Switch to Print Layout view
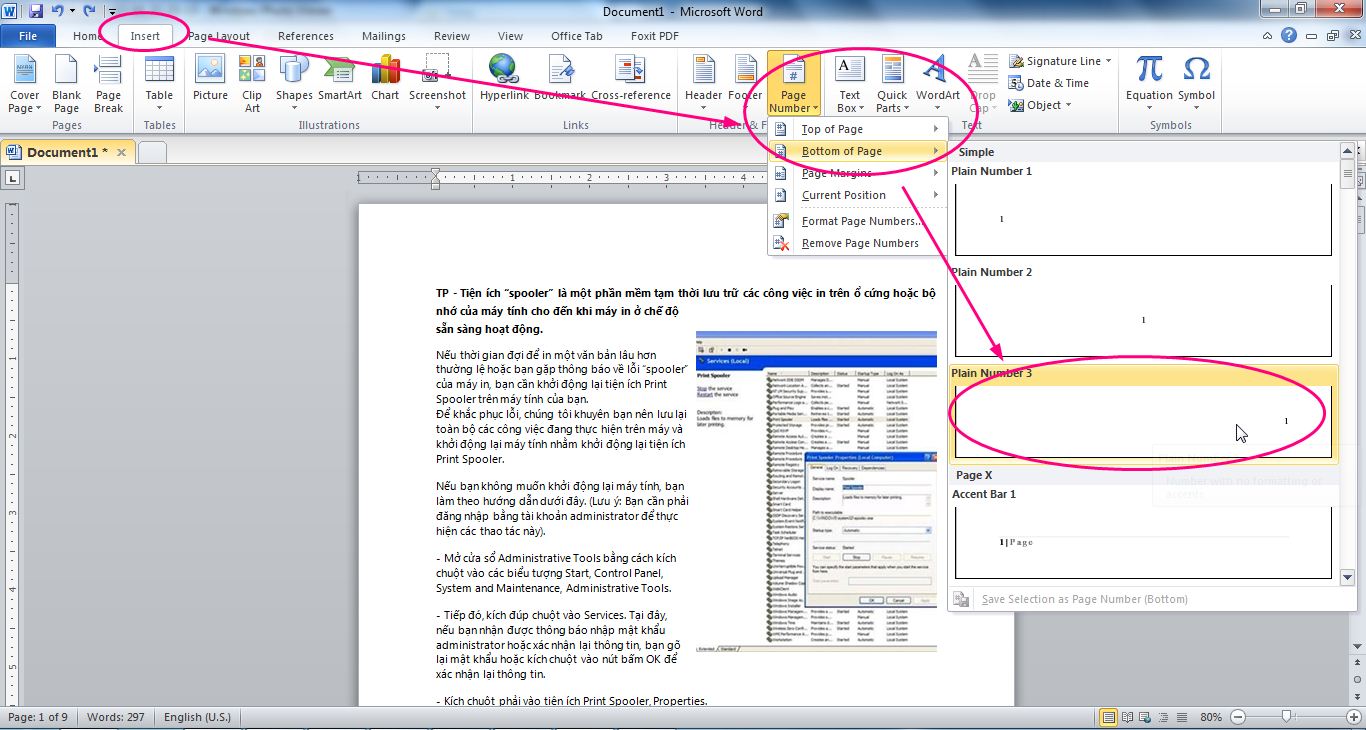This screenshot has width=1366, height=730. 1108,717
